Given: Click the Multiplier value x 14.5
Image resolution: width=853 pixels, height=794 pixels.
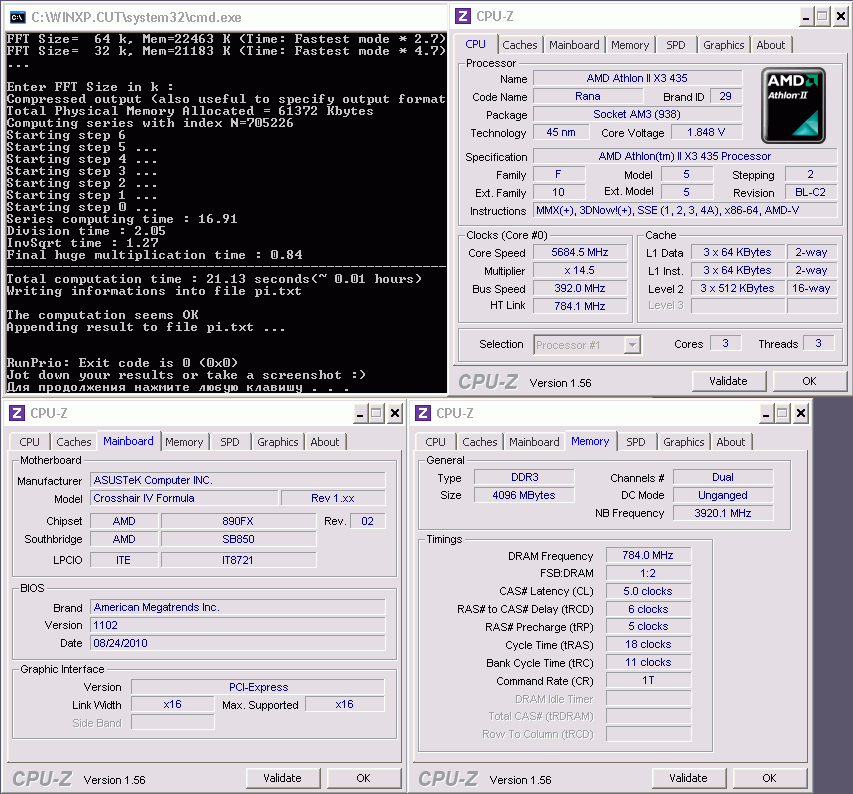Looking at the screenshot, I should point(580,270).
